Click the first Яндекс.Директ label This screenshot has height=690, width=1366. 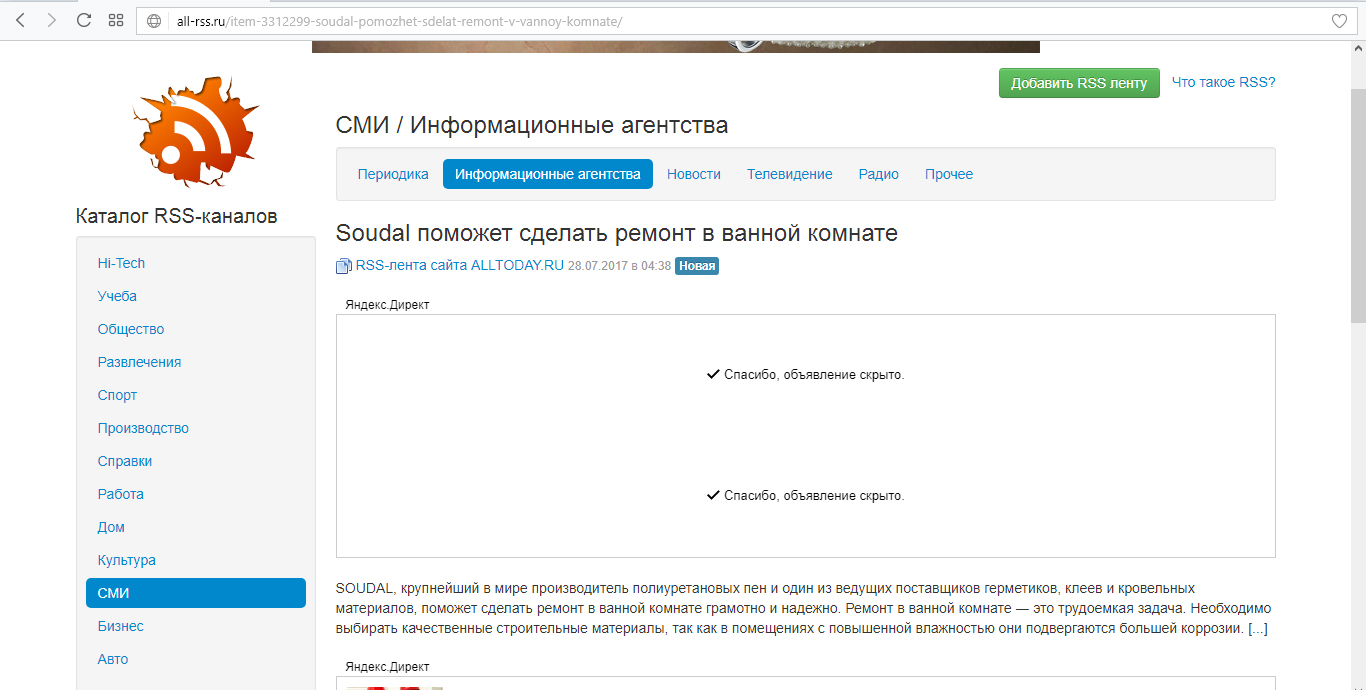387,305
